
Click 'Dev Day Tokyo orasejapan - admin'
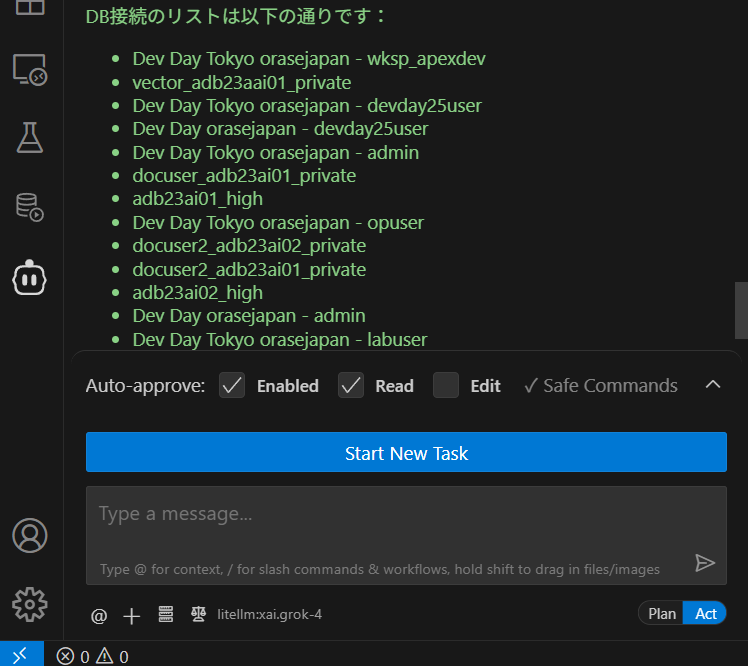point(275,153)
